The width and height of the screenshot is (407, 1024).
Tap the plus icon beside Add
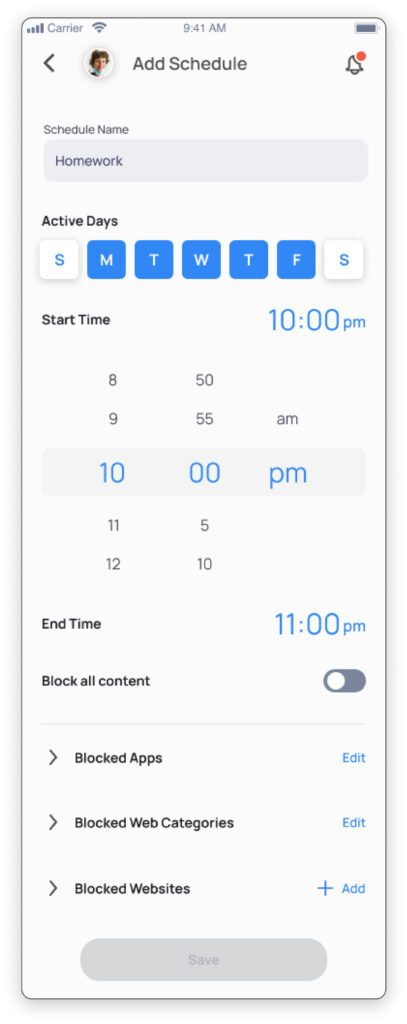(x=325, y=888)
